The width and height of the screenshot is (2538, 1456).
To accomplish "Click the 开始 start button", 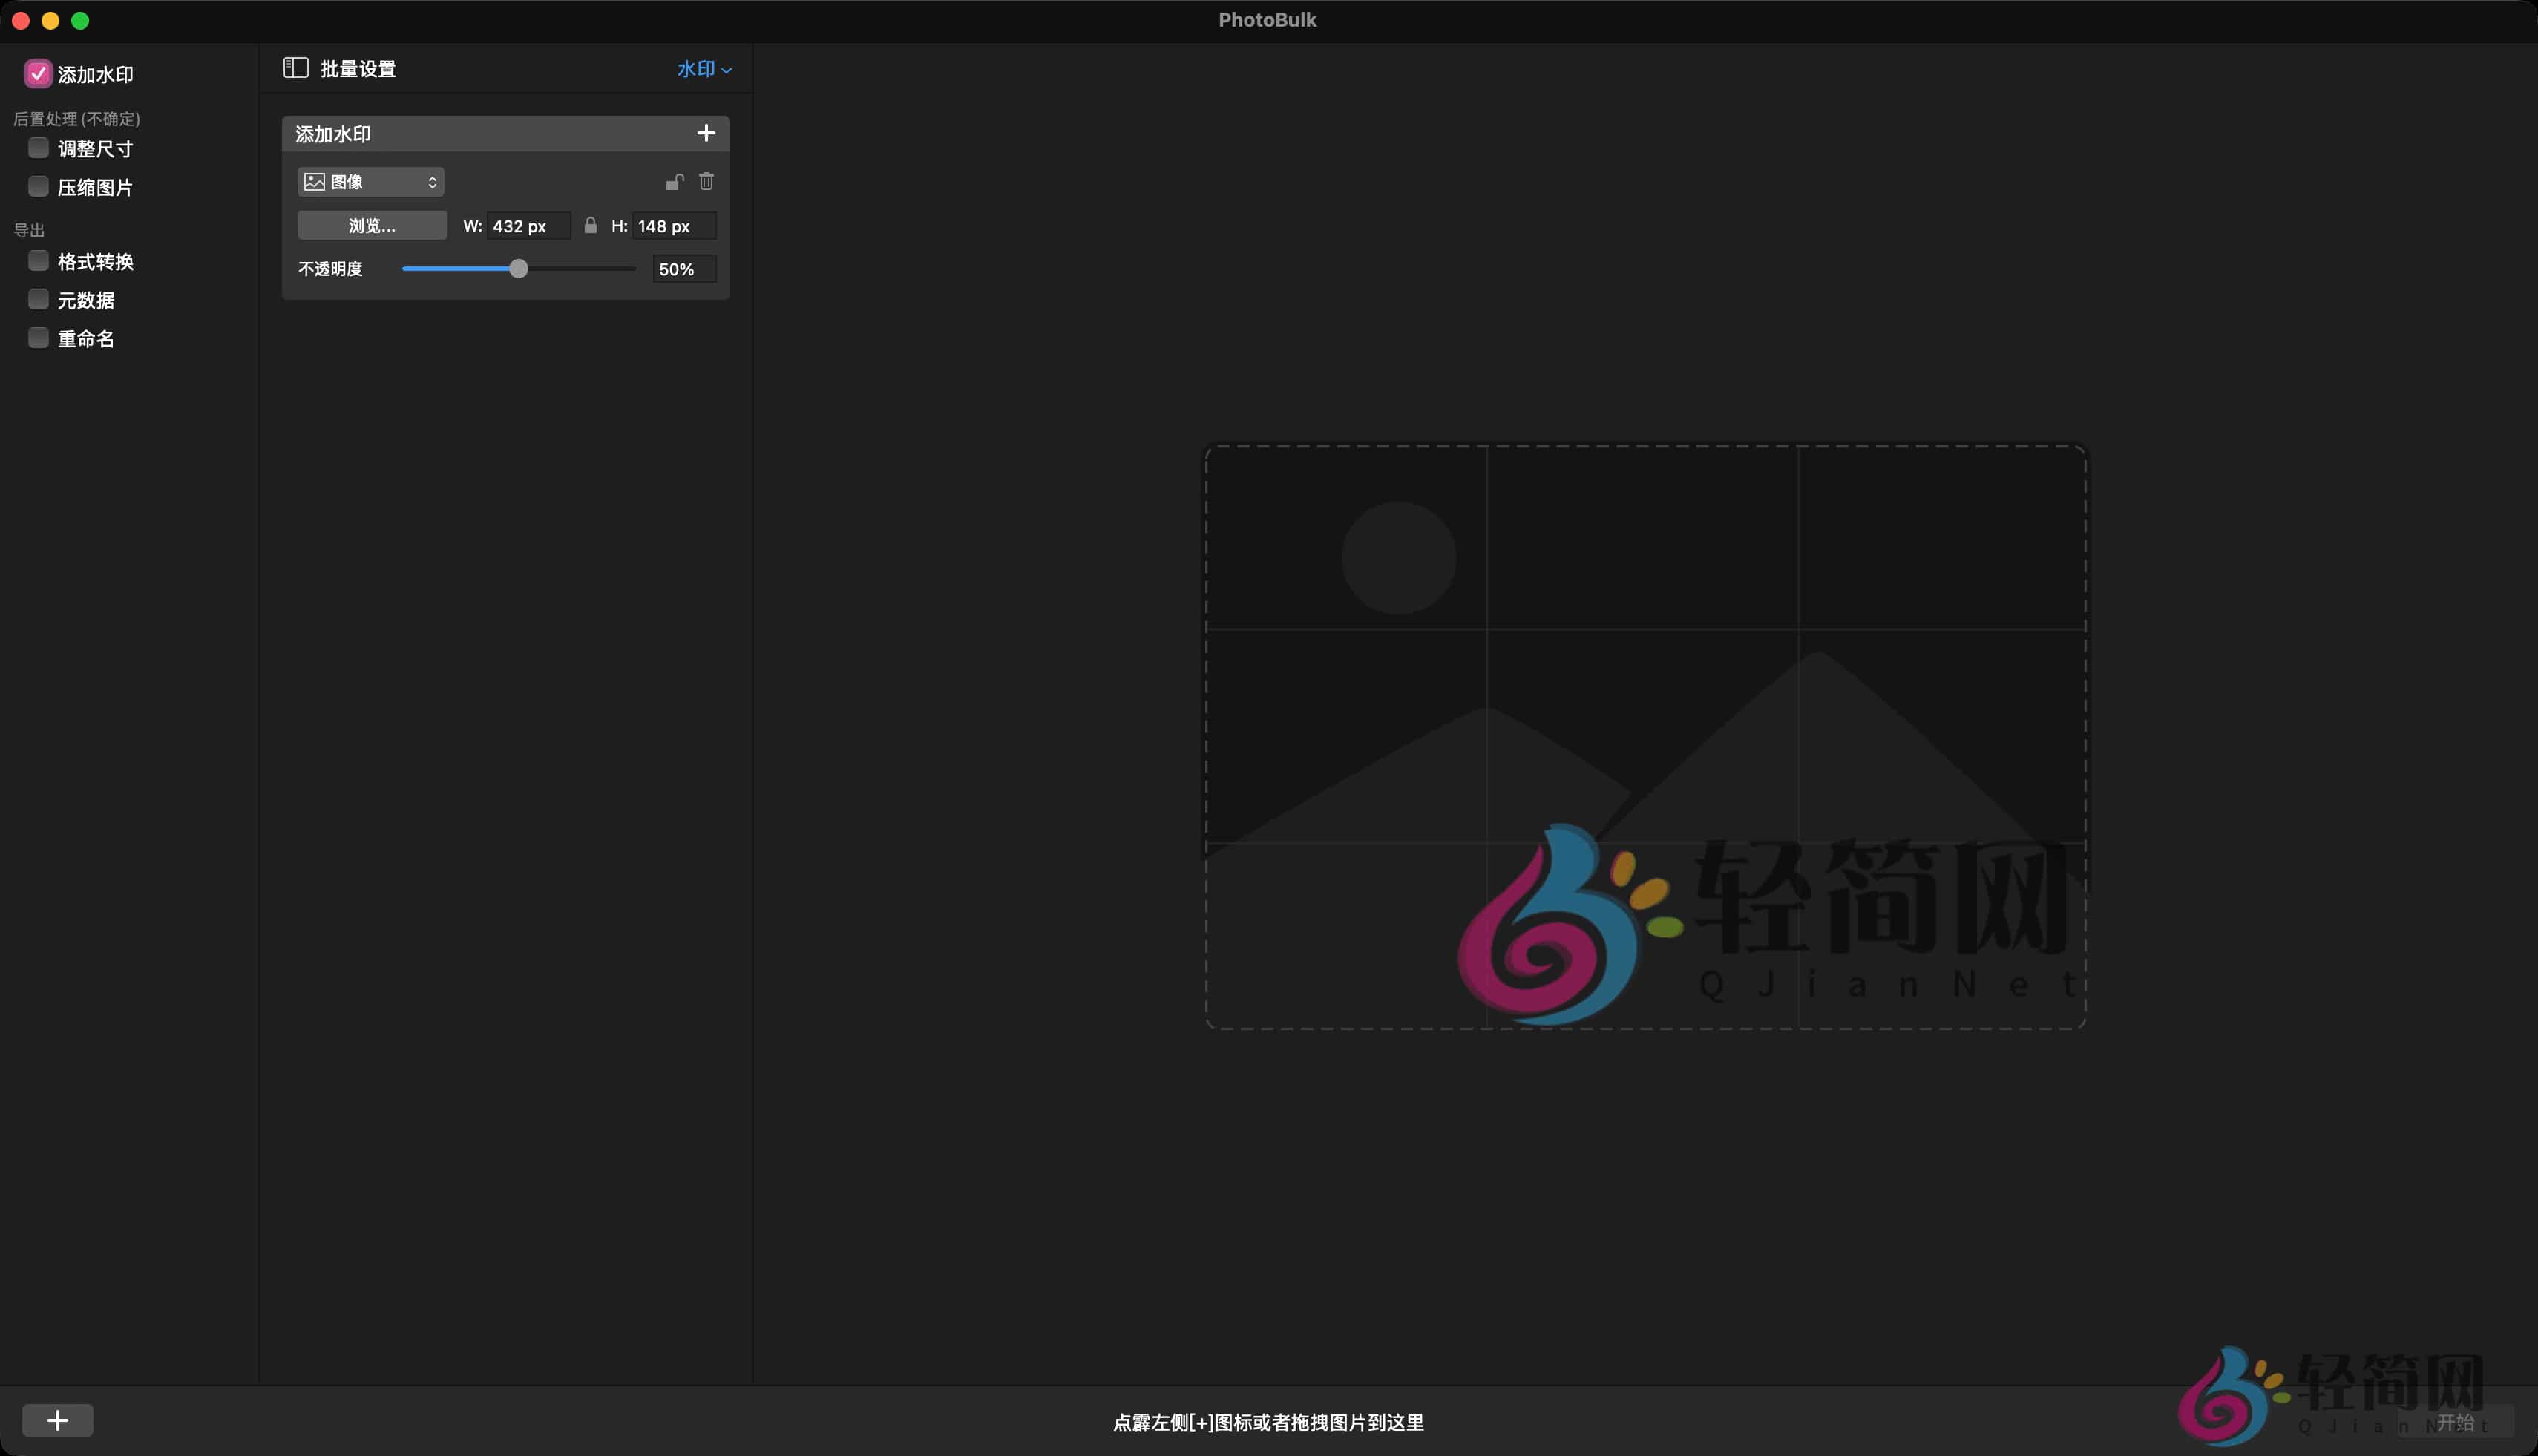I will pos(2456,1421).
